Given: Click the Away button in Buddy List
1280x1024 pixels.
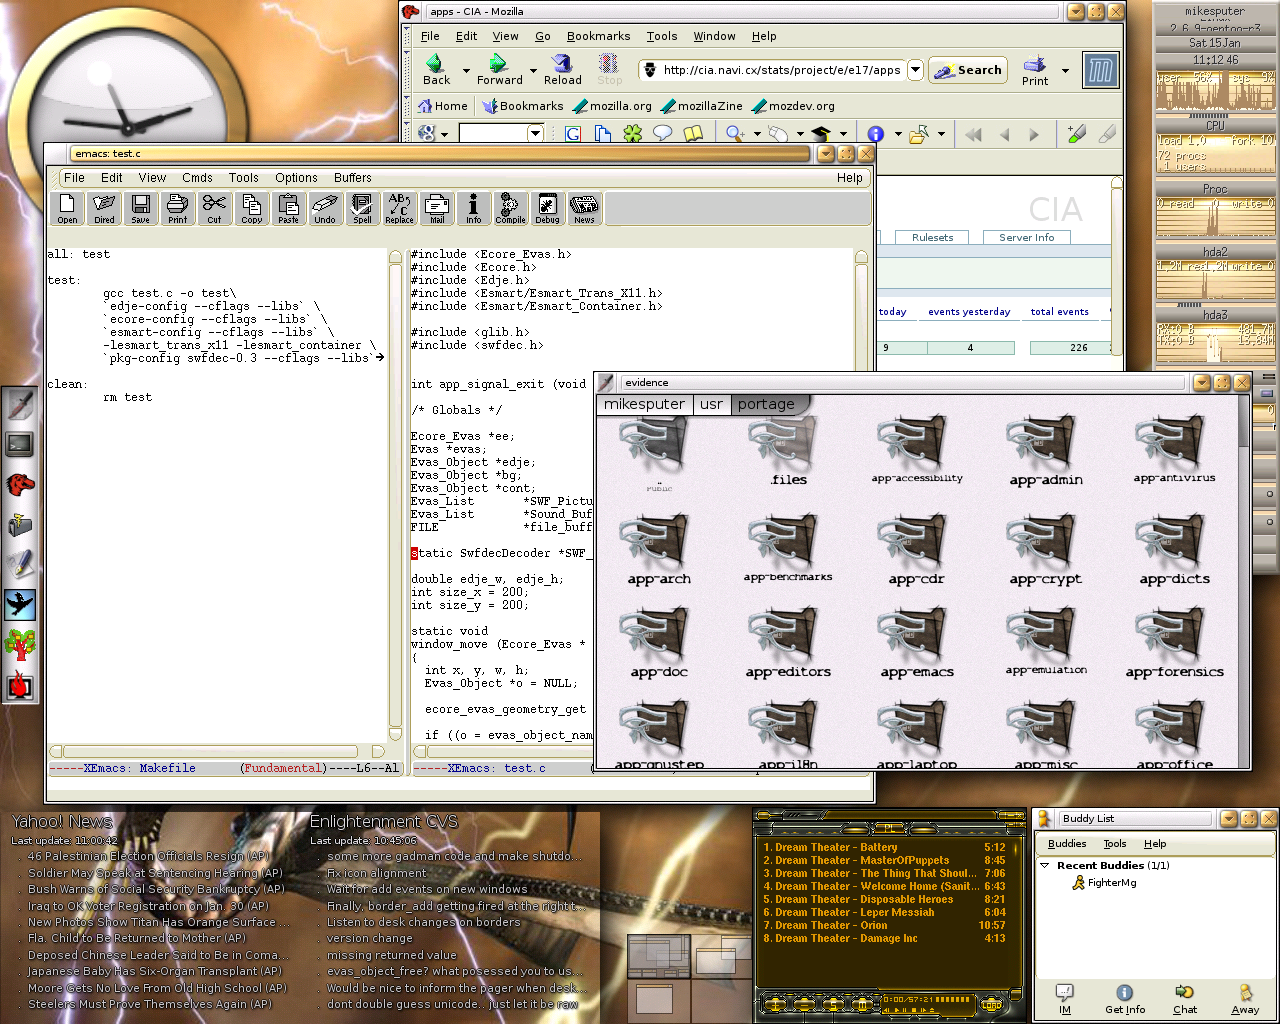Looking at the screenshot, I should (1245, 999).
